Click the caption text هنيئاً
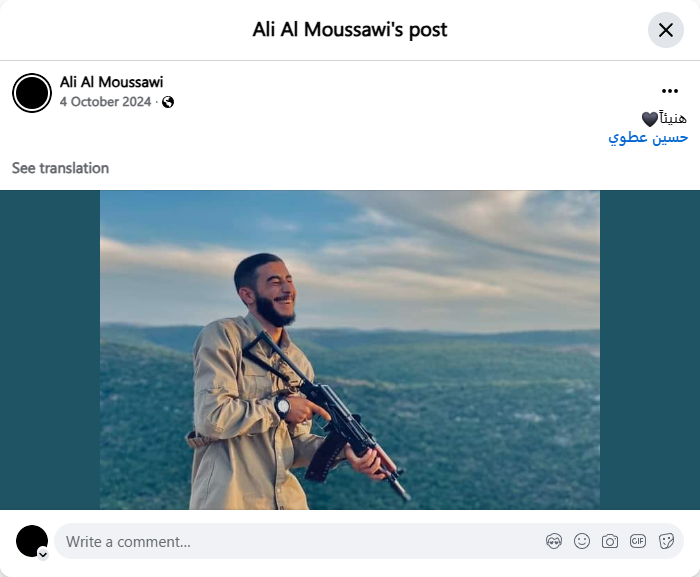 (x=674, y=118)
